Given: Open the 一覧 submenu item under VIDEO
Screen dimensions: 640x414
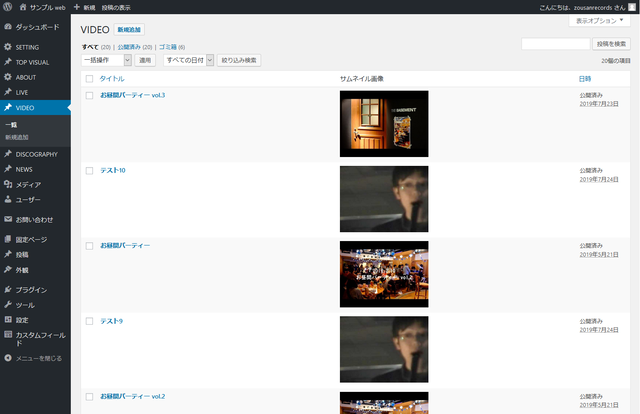Looking at the screenshot, I should point(11,125).
